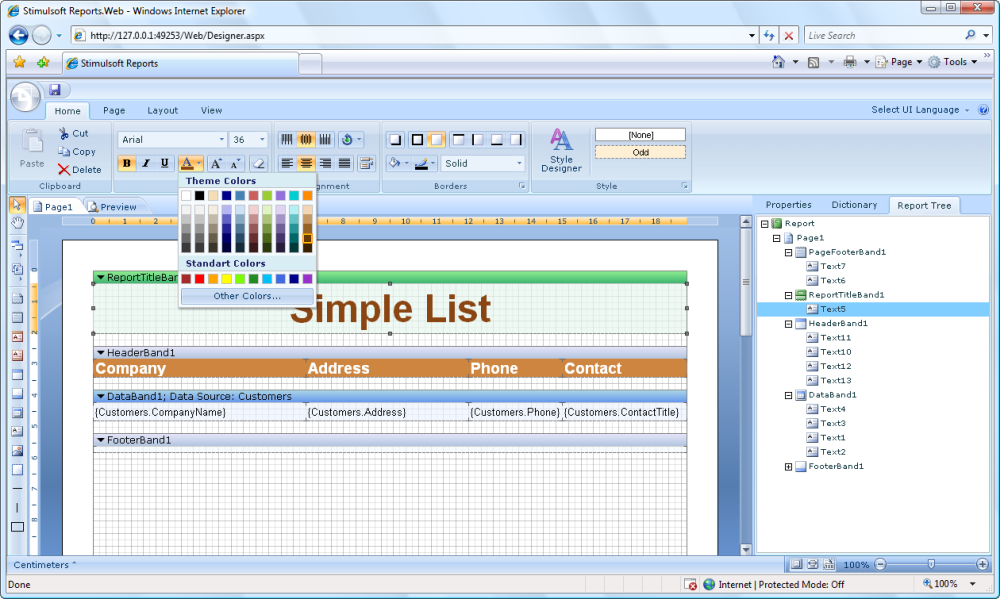The height and width of the screenshot is (599, 1000).
Task: Toggle center horizontal text alignment
Action: (x=306, y=163)
